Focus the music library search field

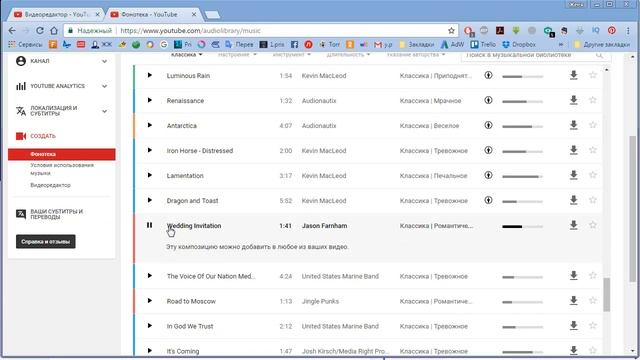536,55
